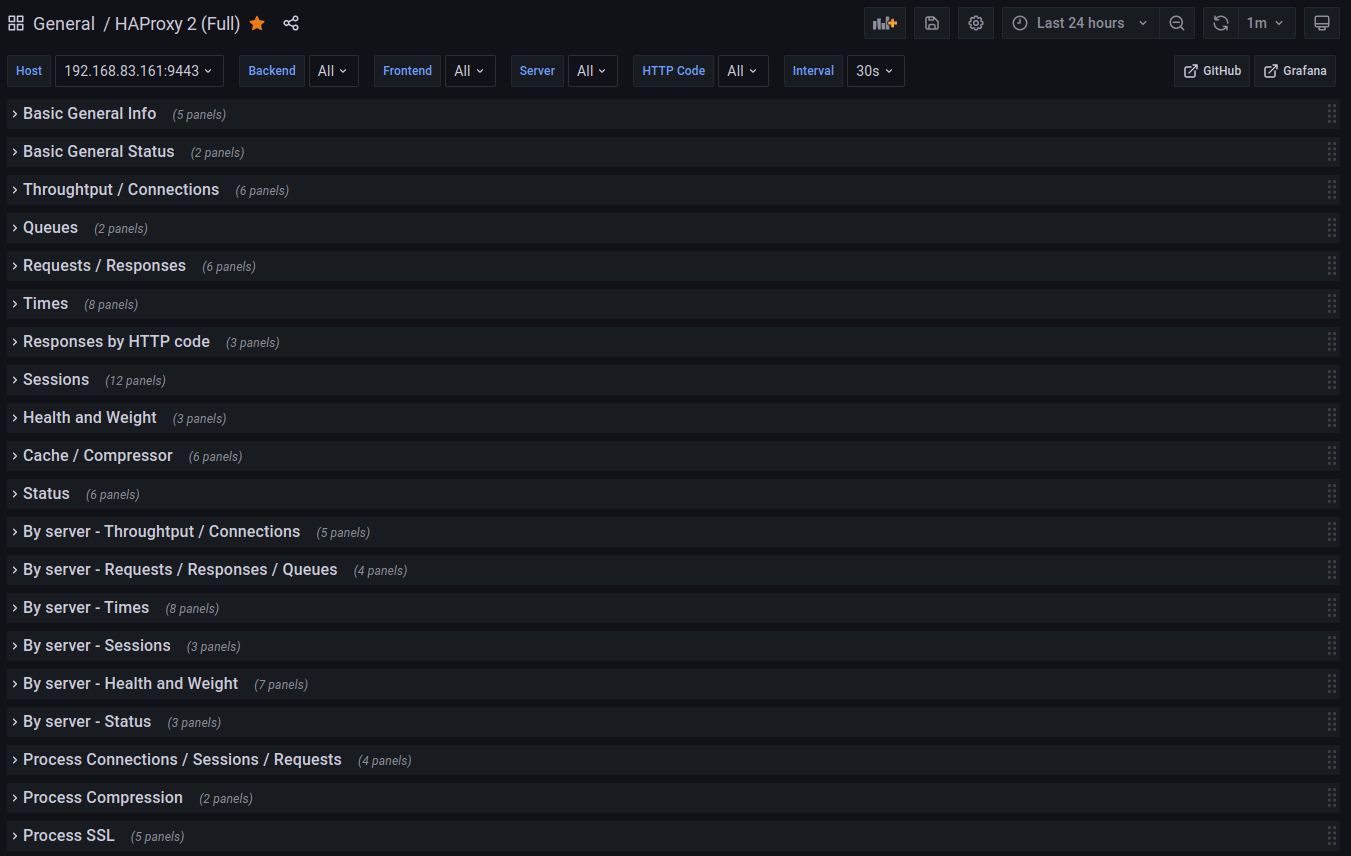The height and width of the screenshot is (856, 1351).
Task: Grab drag handle of By server - Sessions row
Action: (1332, 646)
